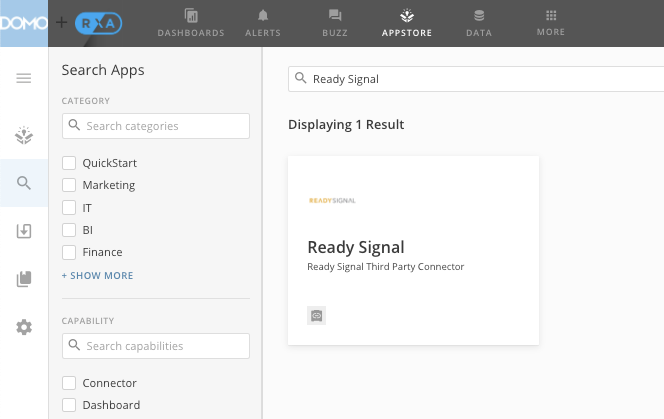This screenshot has width=664, height=419.
Task: Select the search icon in left sidebar
Action: click(x=24, y=183)
